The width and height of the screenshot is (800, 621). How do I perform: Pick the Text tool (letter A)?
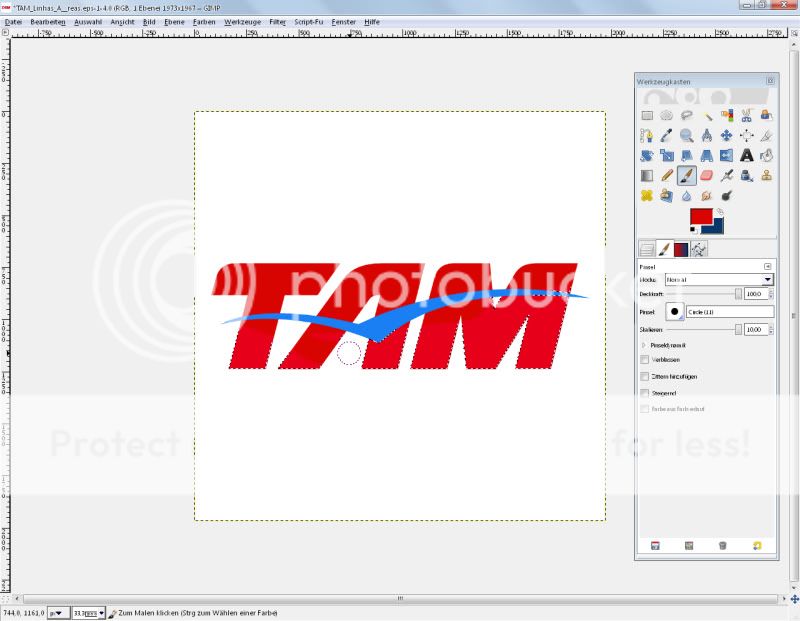tap(746, 155)
